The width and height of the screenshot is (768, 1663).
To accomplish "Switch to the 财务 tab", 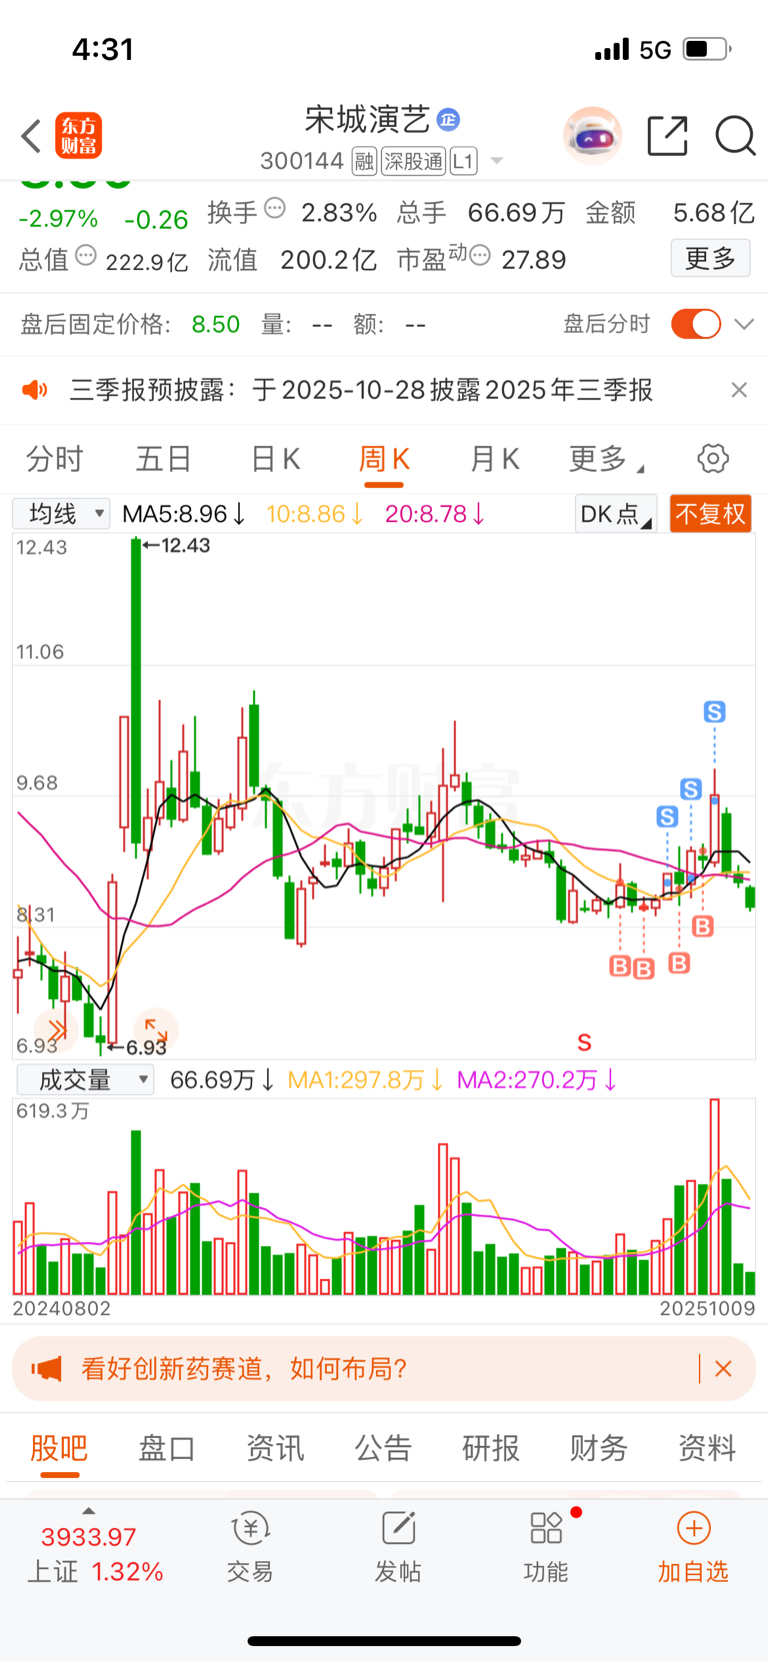I will pyautogui.click(x=599, y=1448).
